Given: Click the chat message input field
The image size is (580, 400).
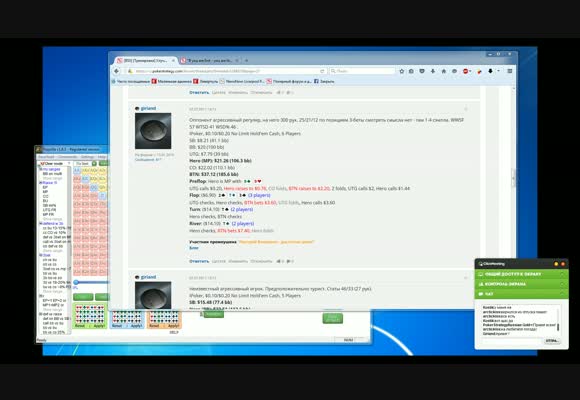Looking at the screenshot, I should click(x=512, y=341).
